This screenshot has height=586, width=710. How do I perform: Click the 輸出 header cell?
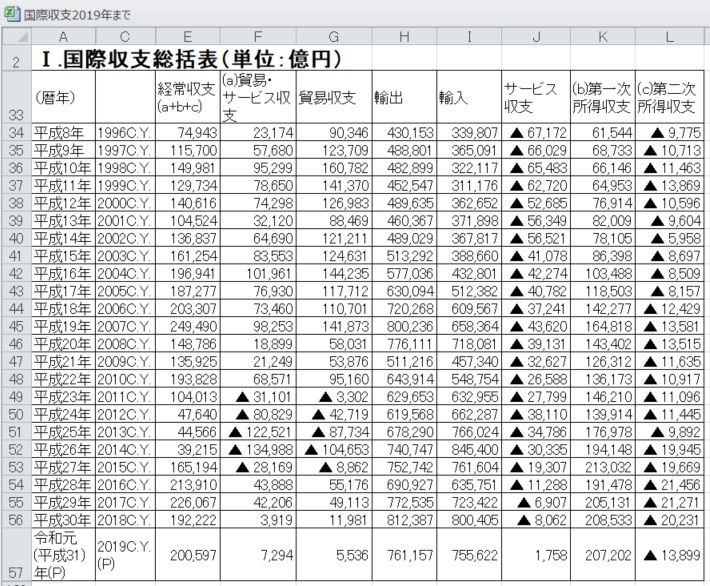pos(404,97)
